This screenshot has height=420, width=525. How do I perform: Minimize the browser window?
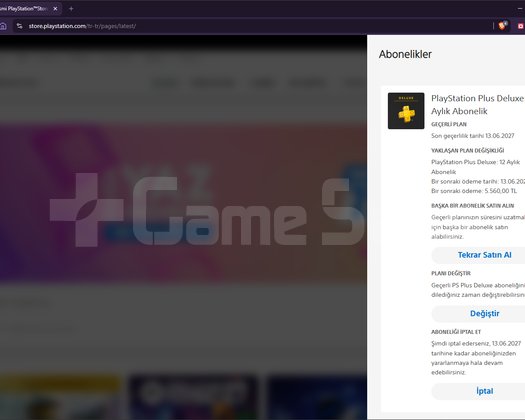(x=521, y=9)
